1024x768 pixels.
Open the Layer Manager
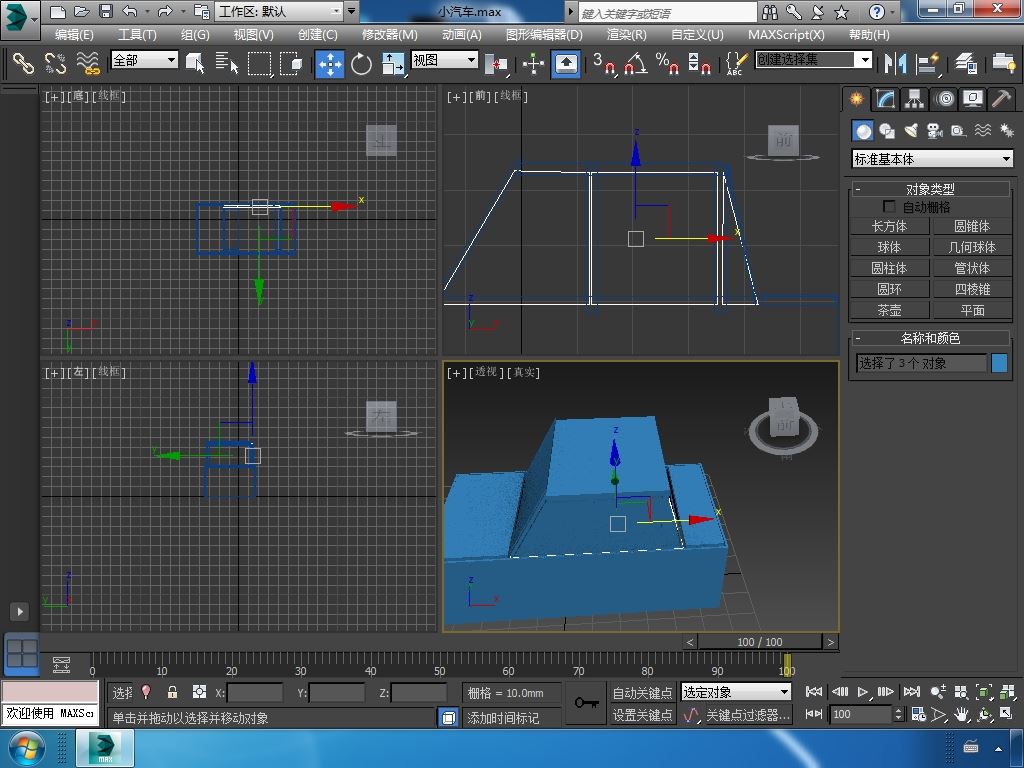pyautogui.click(x=966, y=63)
